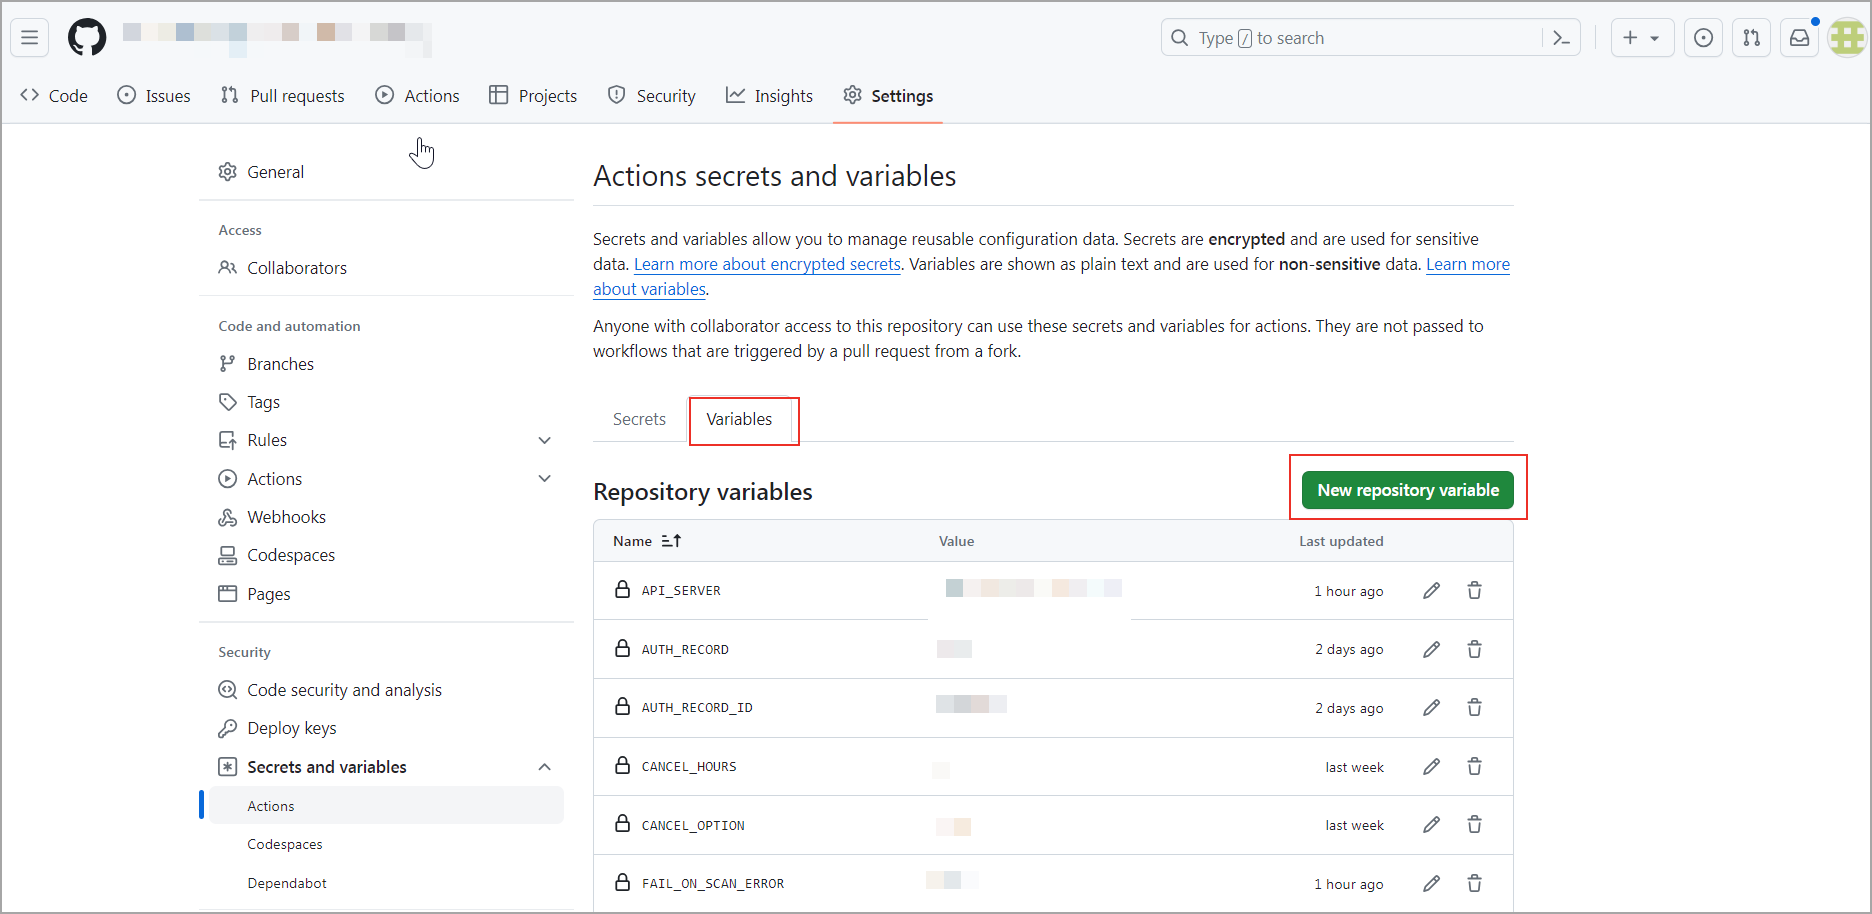Click the API_SERVER variable name
Screen dimensions: 1872x914
pos(681,591)
